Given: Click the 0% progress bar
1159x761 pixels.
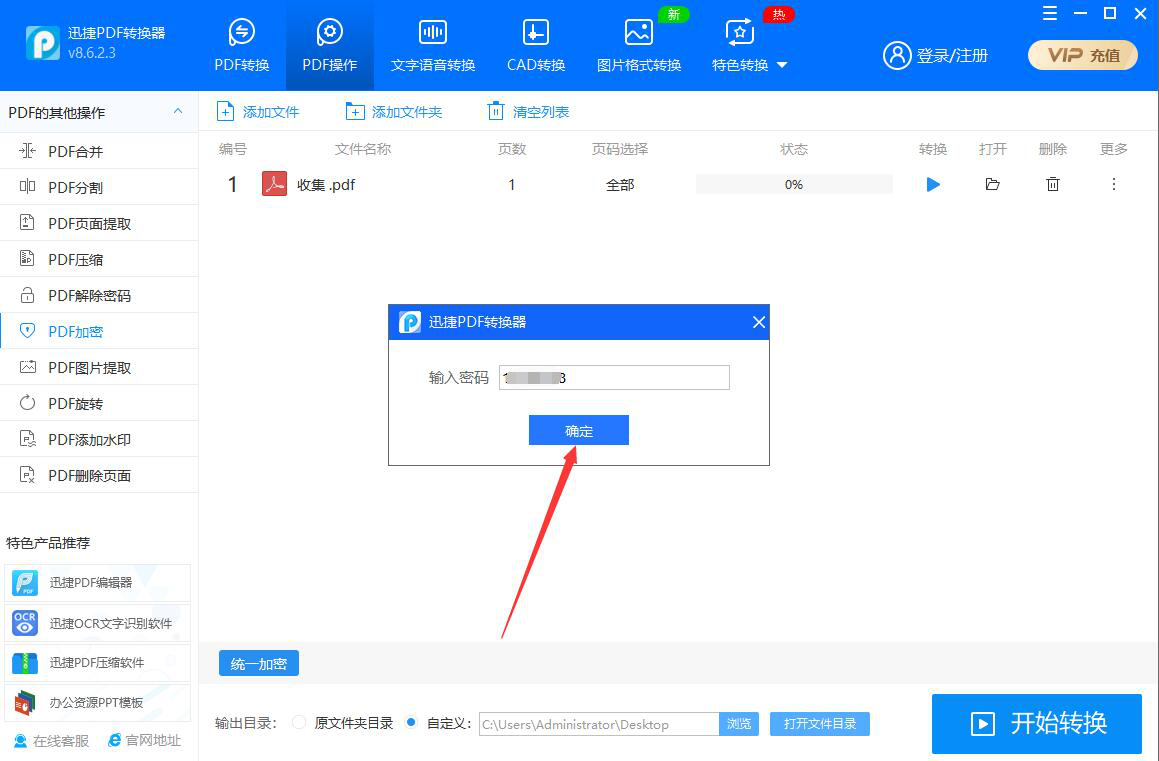Looking at the screenshot, I should click(794, 184).
